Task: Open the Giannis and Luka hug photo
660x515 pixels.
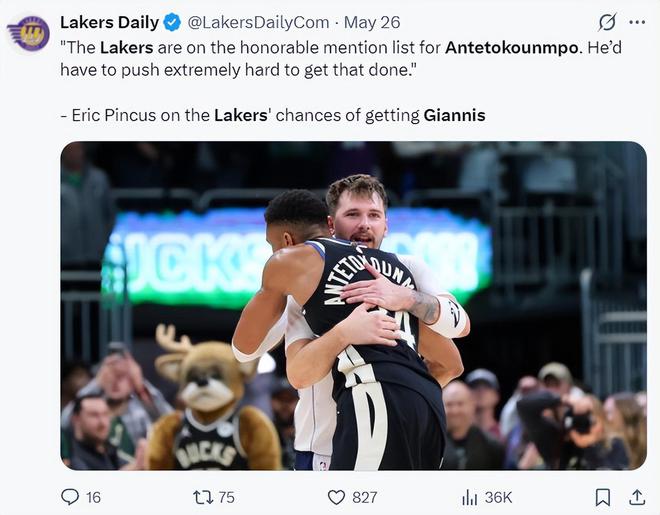Action: click(353, 305)
